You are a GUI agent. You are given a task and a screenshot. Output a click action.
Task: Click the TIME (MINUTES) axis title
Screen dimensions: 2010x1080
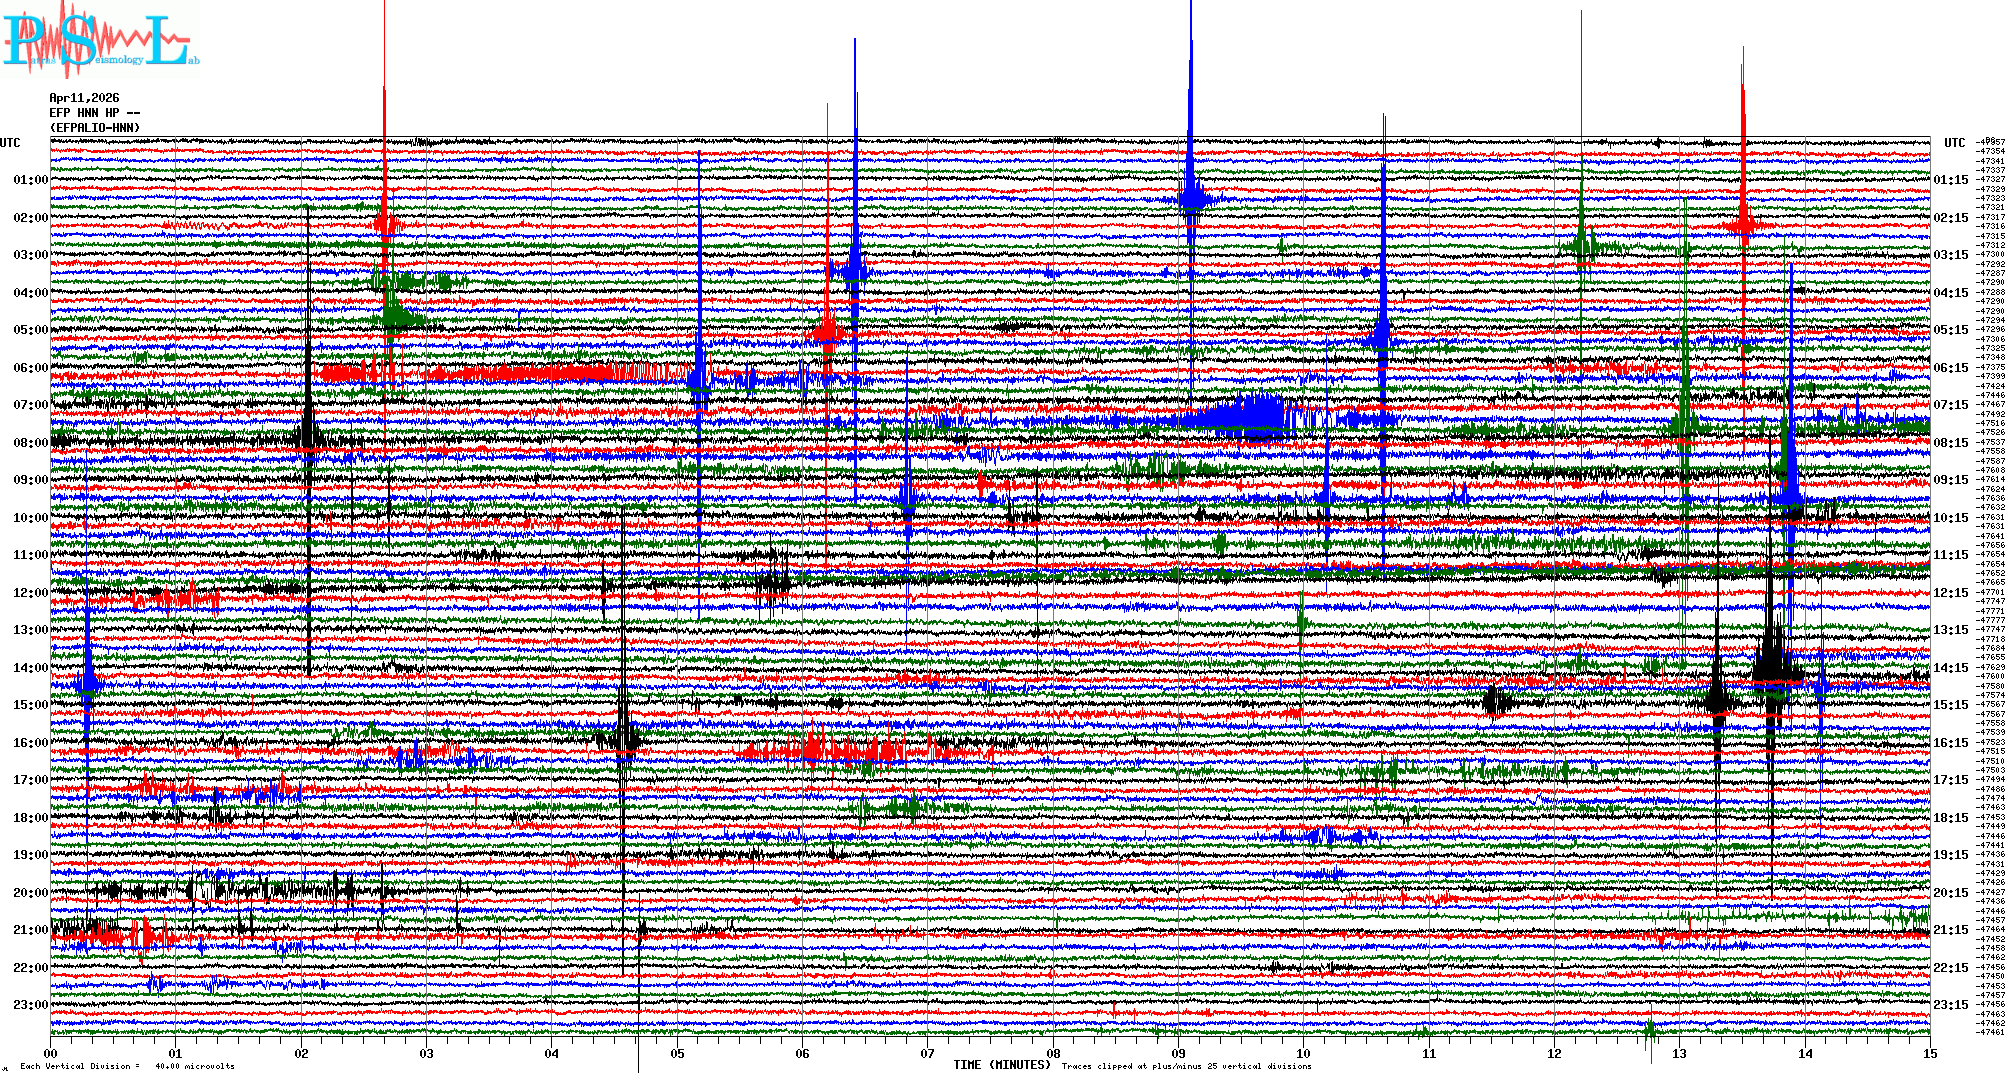click(1002, 1065)
